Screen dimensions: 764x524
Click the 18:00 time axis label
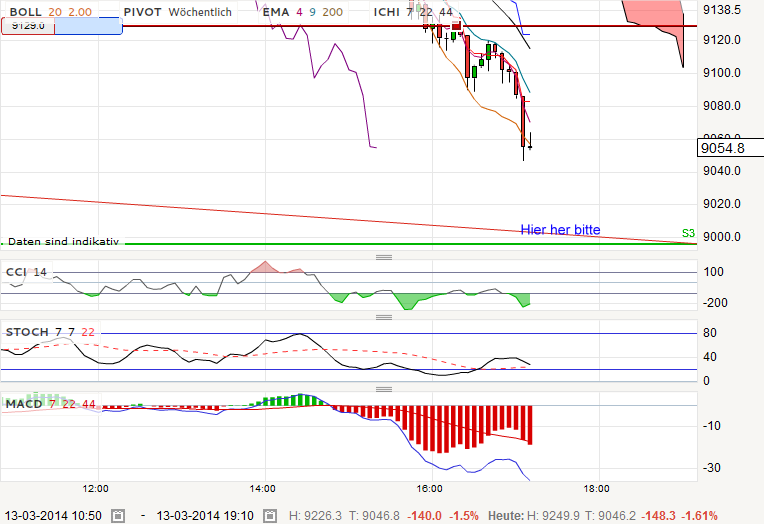596,488
